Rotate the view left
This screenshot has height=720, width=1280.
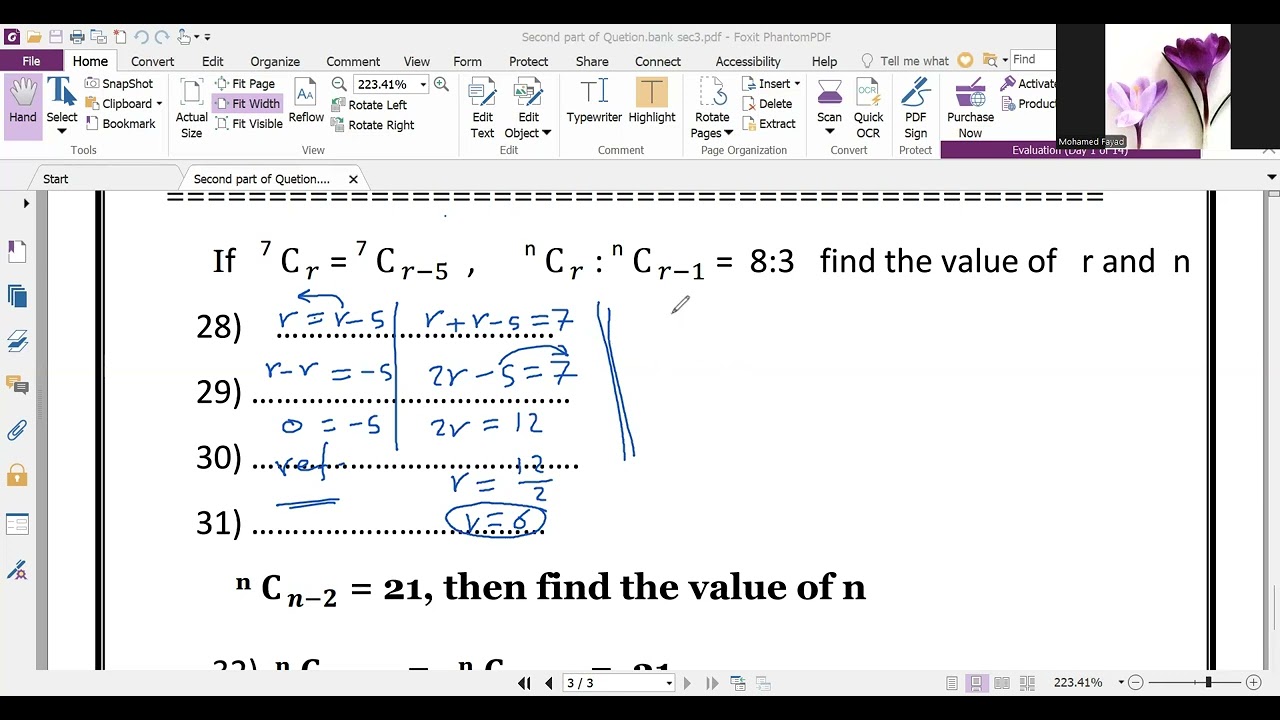click(368, 105)
